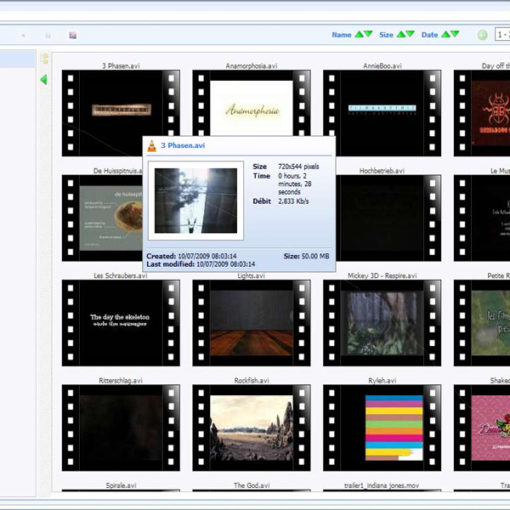Click the Lights.avi file name
The image size is (510, 510).
pos(251,276)
